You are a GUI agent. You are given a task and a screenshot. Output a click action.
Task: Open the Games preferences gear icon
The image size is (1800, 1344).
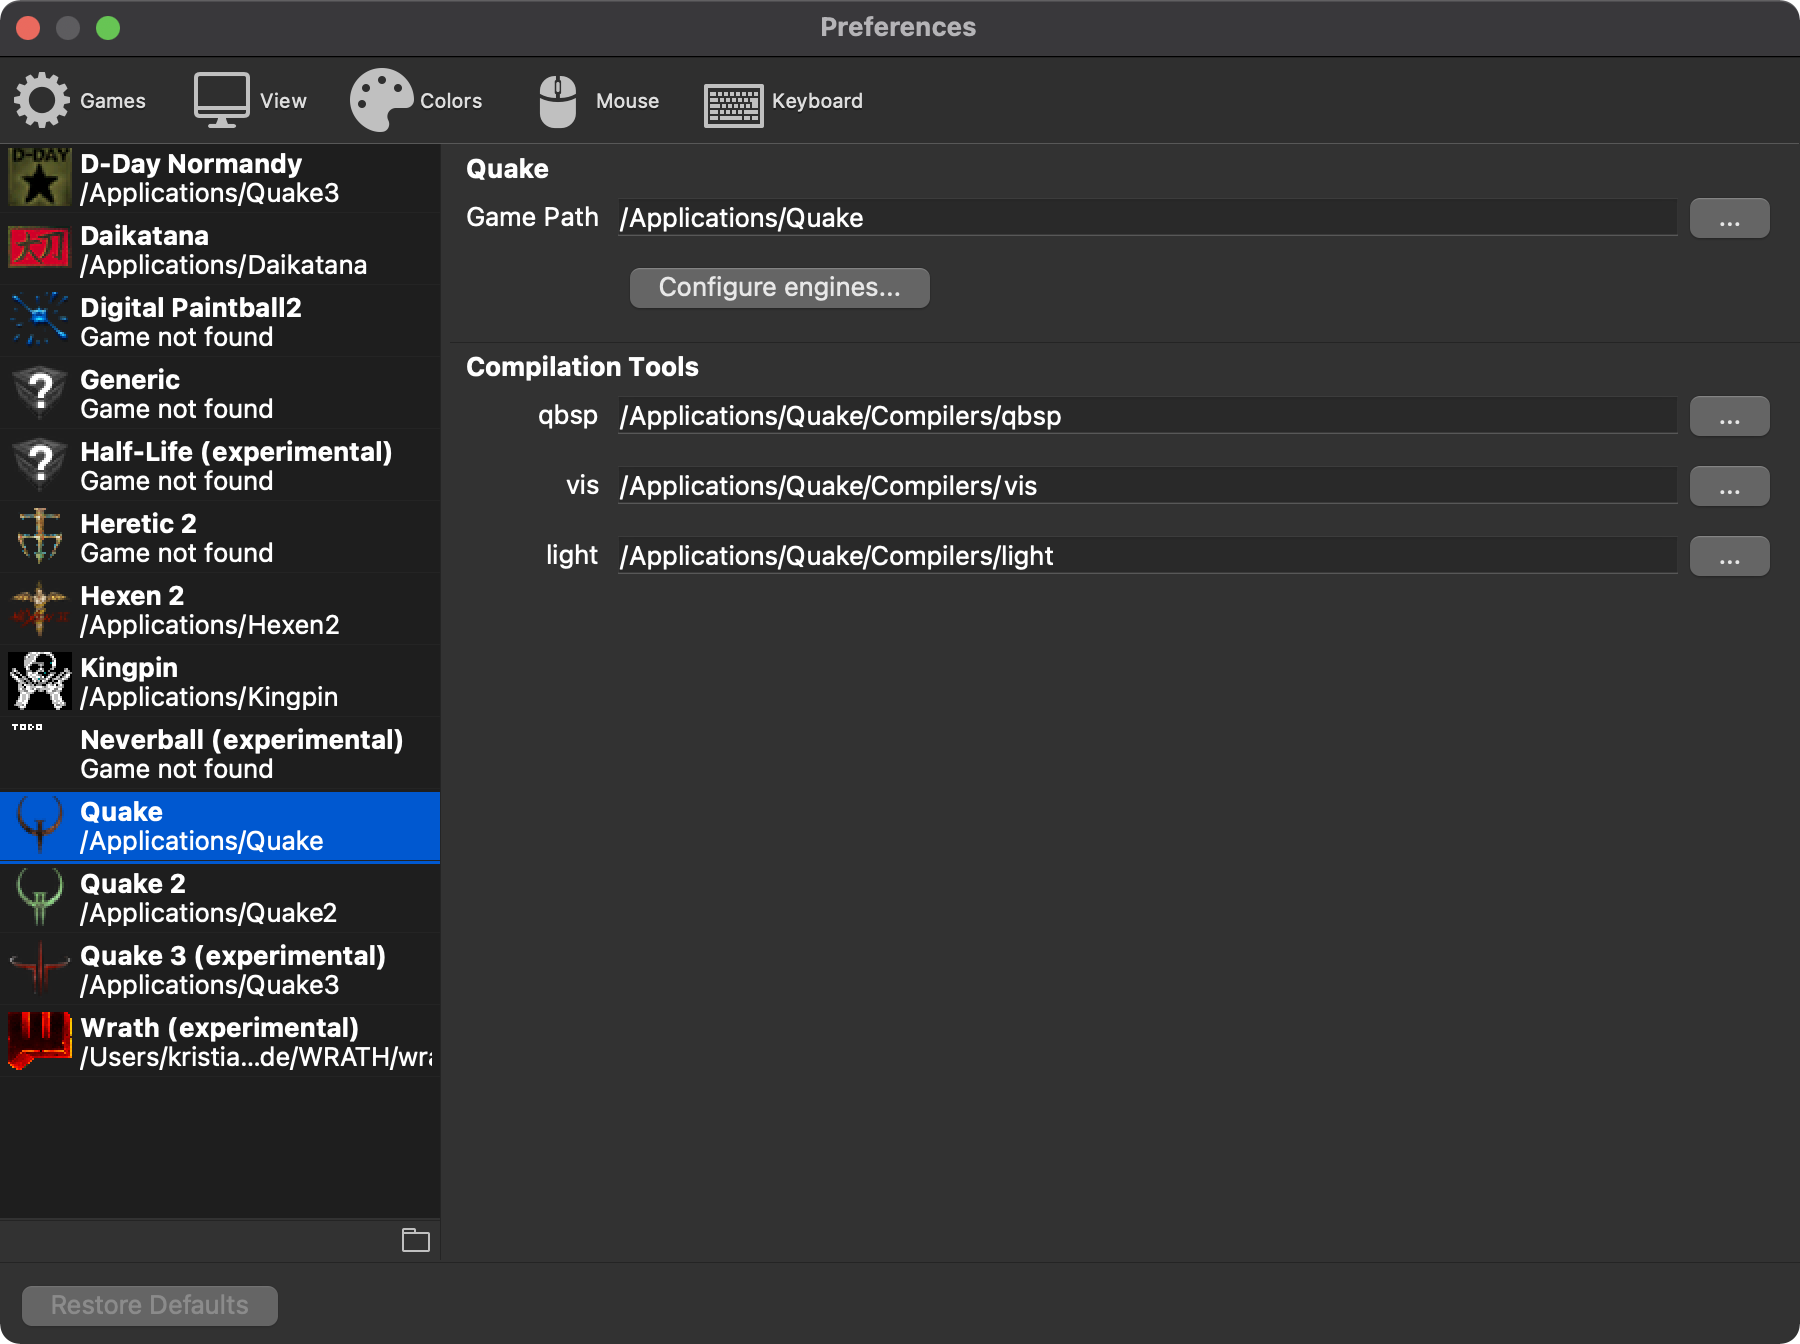coord(42,100)
